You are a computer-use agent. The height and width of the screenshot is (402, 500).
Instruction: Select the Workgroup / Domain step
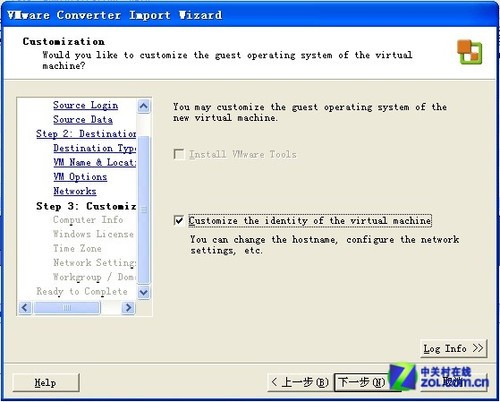click(94, 277)
